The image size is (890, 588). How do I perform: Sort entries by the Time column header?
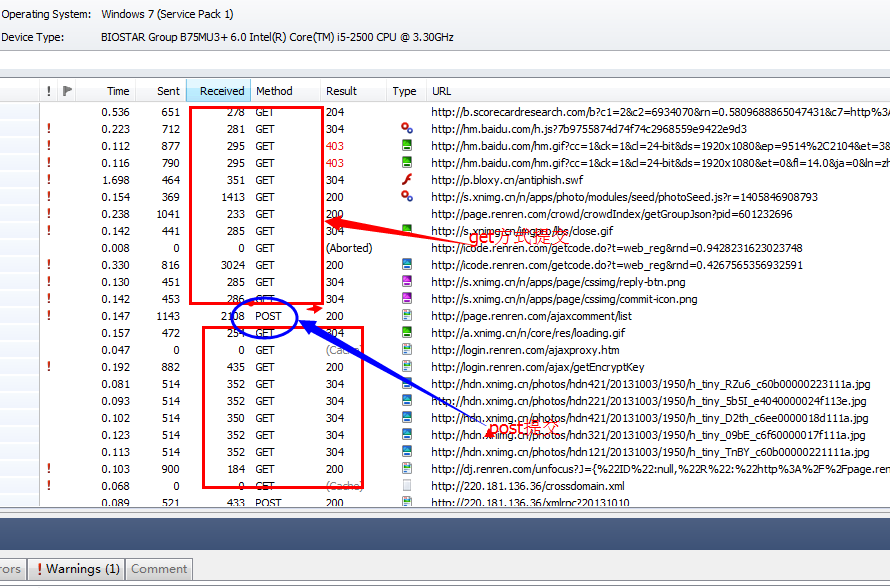click(118, 91)
